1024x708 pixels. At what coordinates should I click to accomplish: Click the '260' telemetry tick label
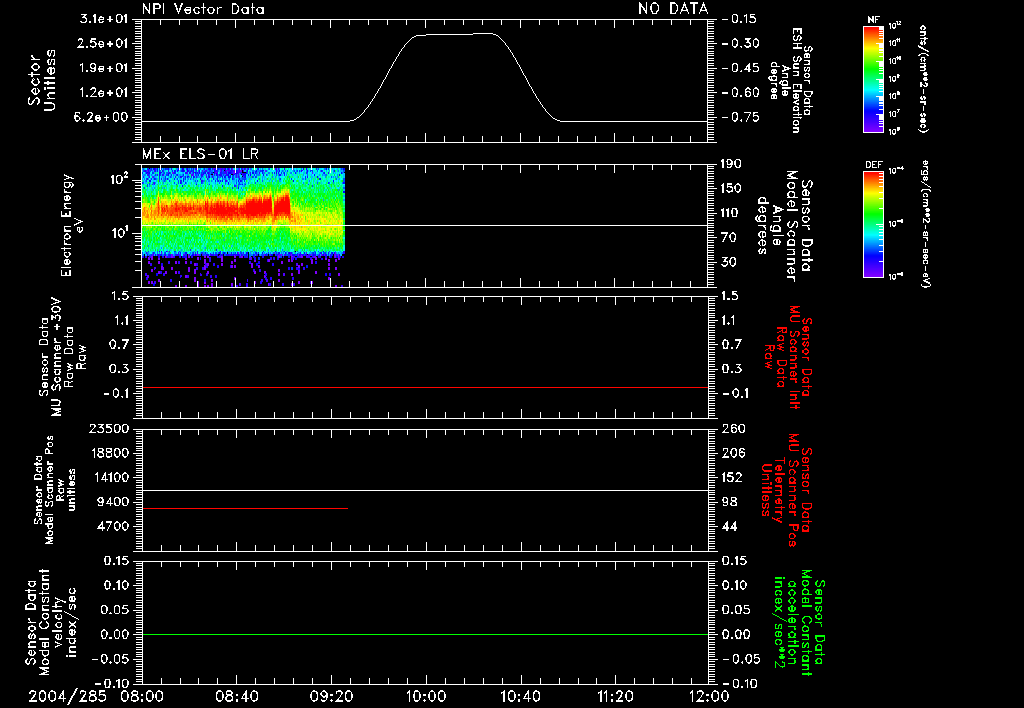click(x=731, y=428)
